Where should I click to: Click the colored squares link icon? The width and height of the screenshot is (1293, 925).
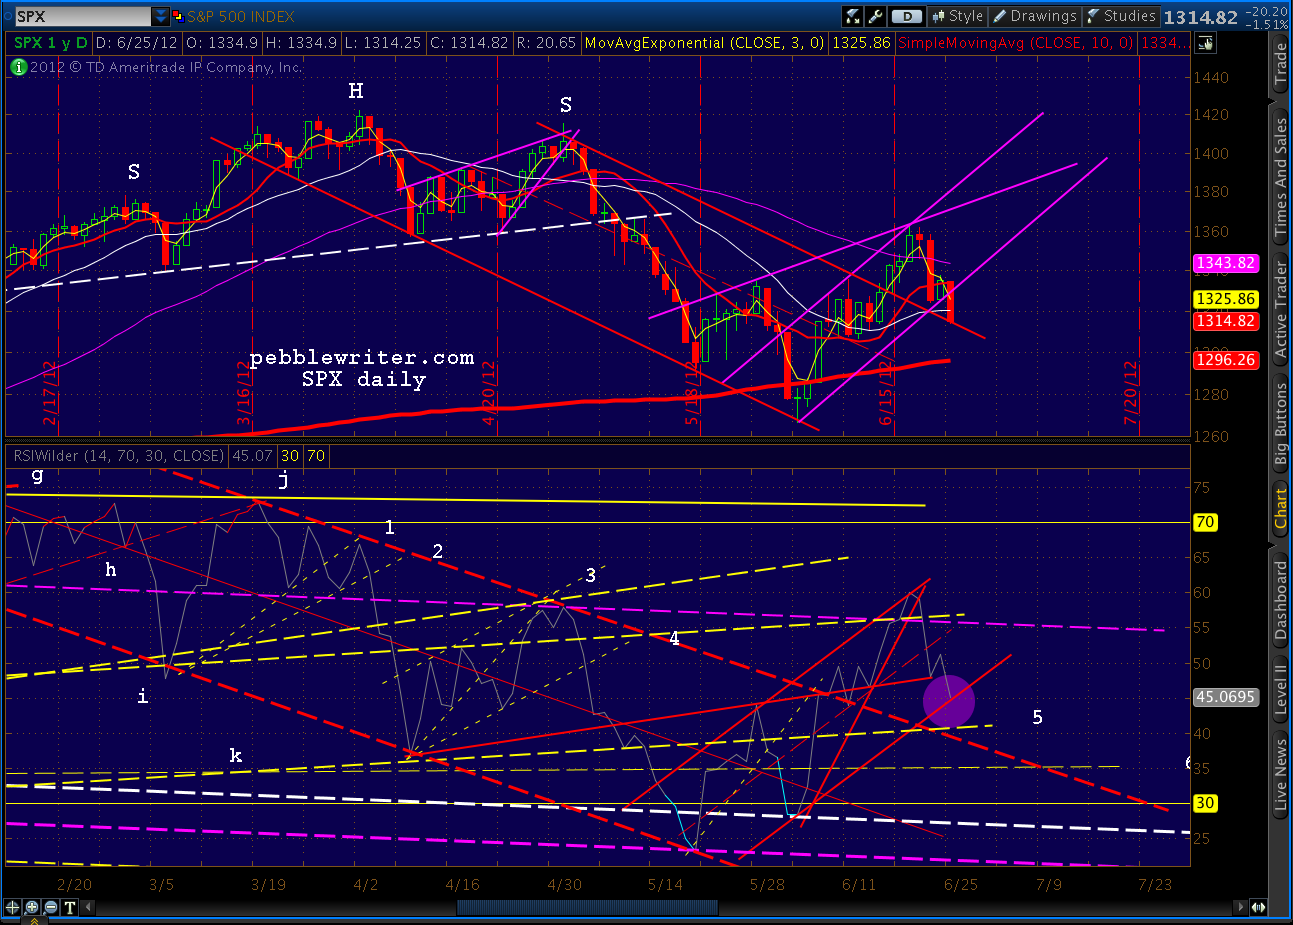178,16
